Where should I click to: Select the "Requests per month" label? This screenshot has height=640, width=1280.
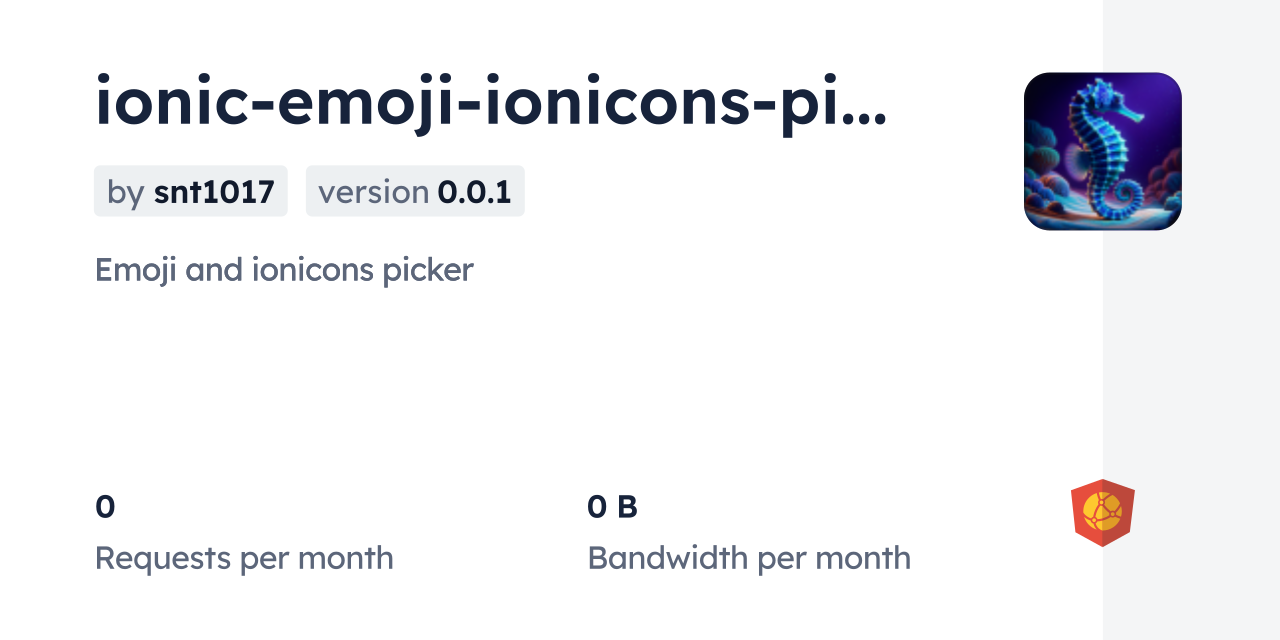[x=244, y=558]
